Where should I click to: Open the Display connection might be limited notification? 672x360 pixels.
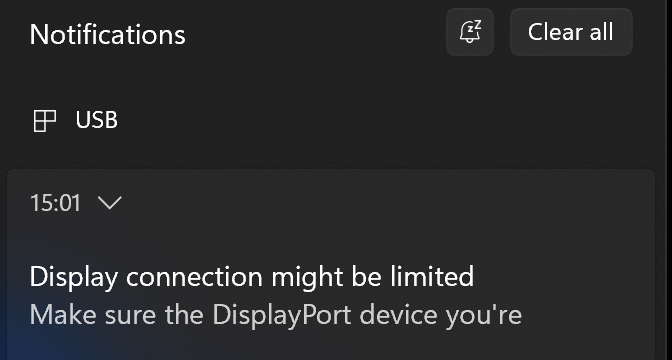(x=330, y=264)
